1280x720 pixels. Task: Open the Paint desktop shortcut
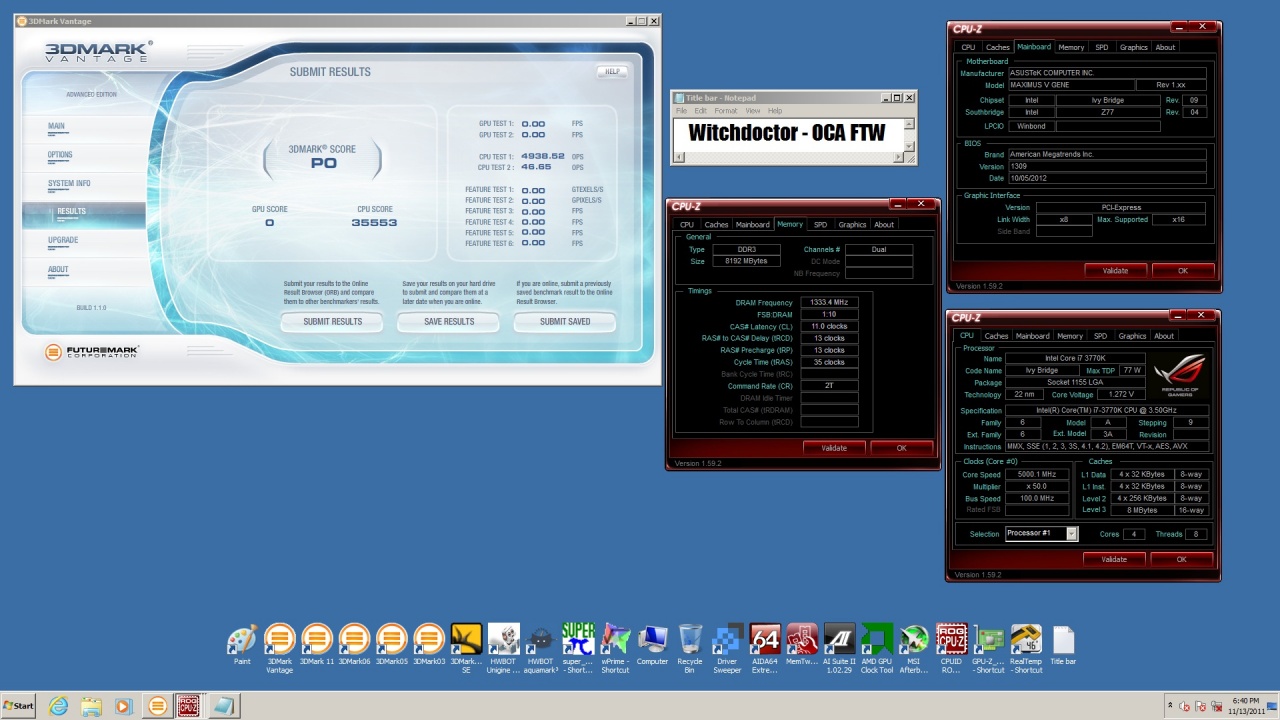pos(242,641)
